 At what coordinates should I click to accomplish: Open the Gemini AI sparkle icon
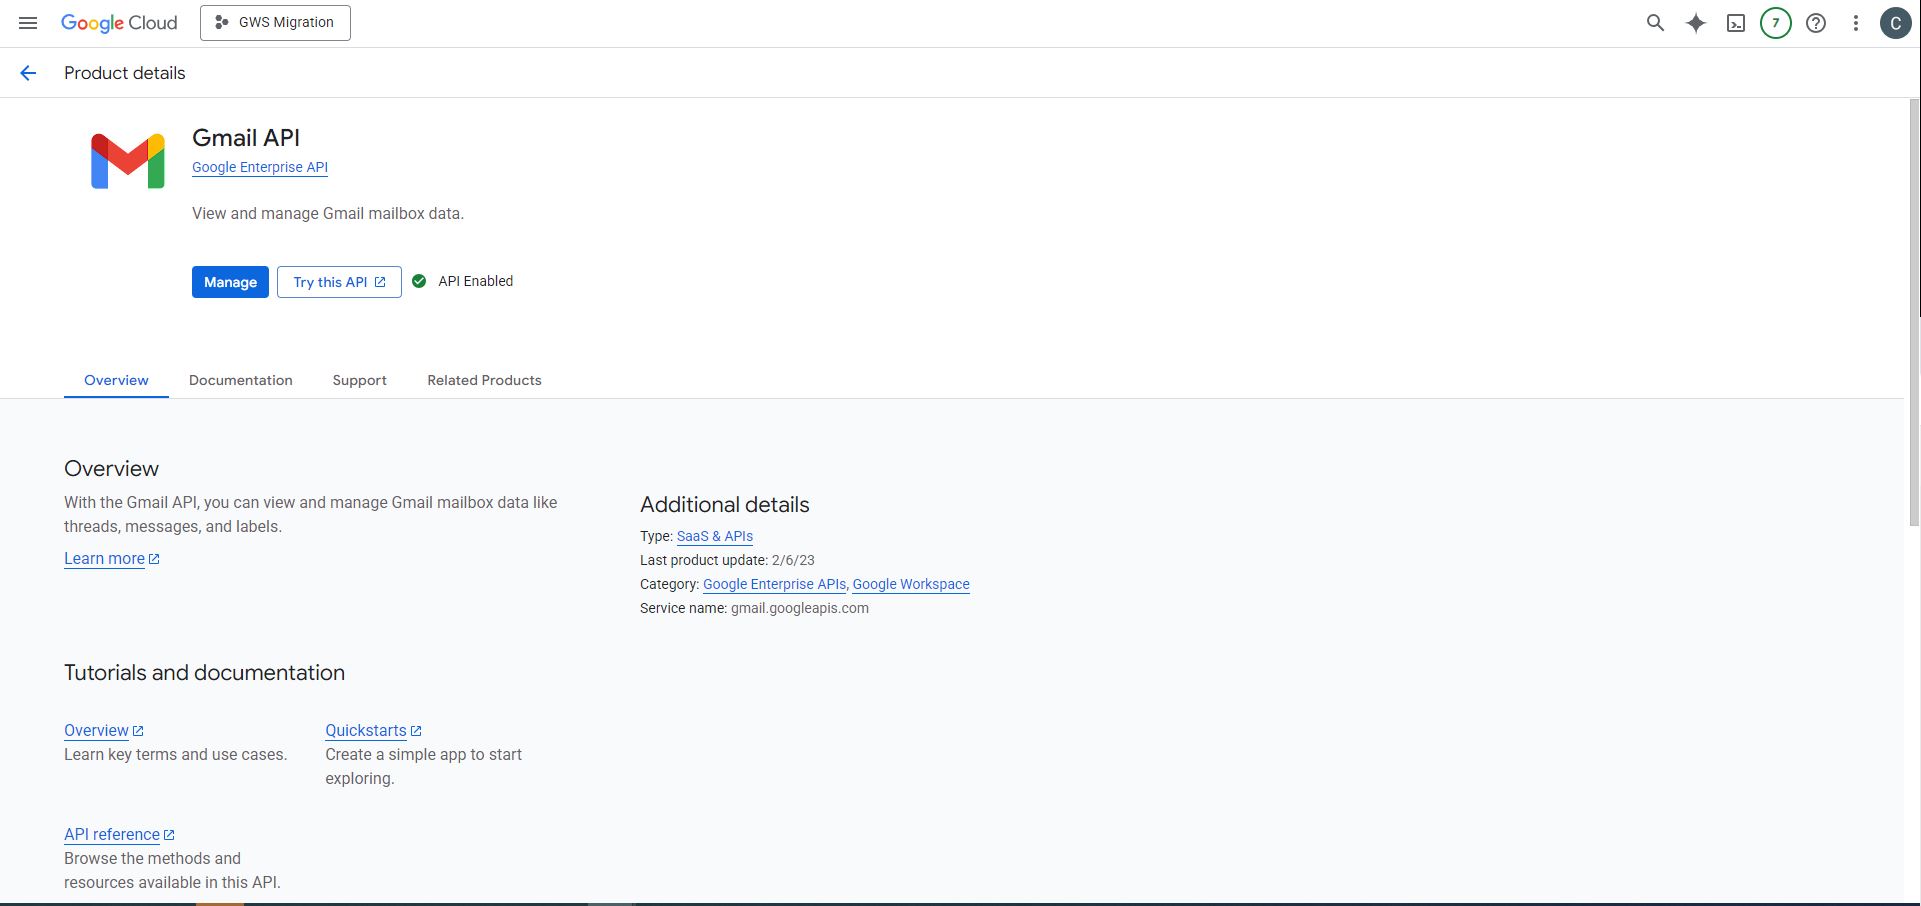pos(1695,23)
